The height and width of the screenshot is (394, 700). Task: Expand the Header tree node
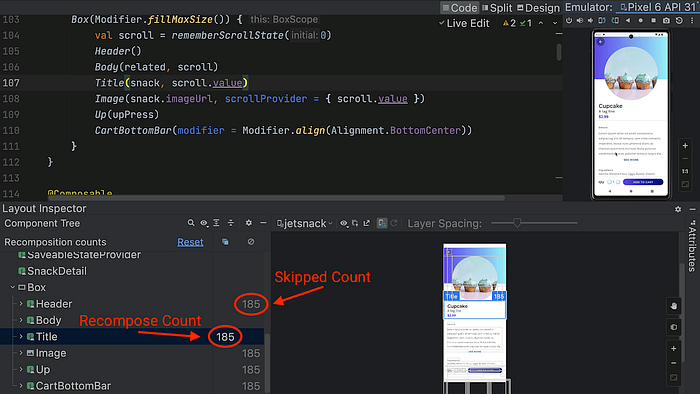click(x=21, y=304)
